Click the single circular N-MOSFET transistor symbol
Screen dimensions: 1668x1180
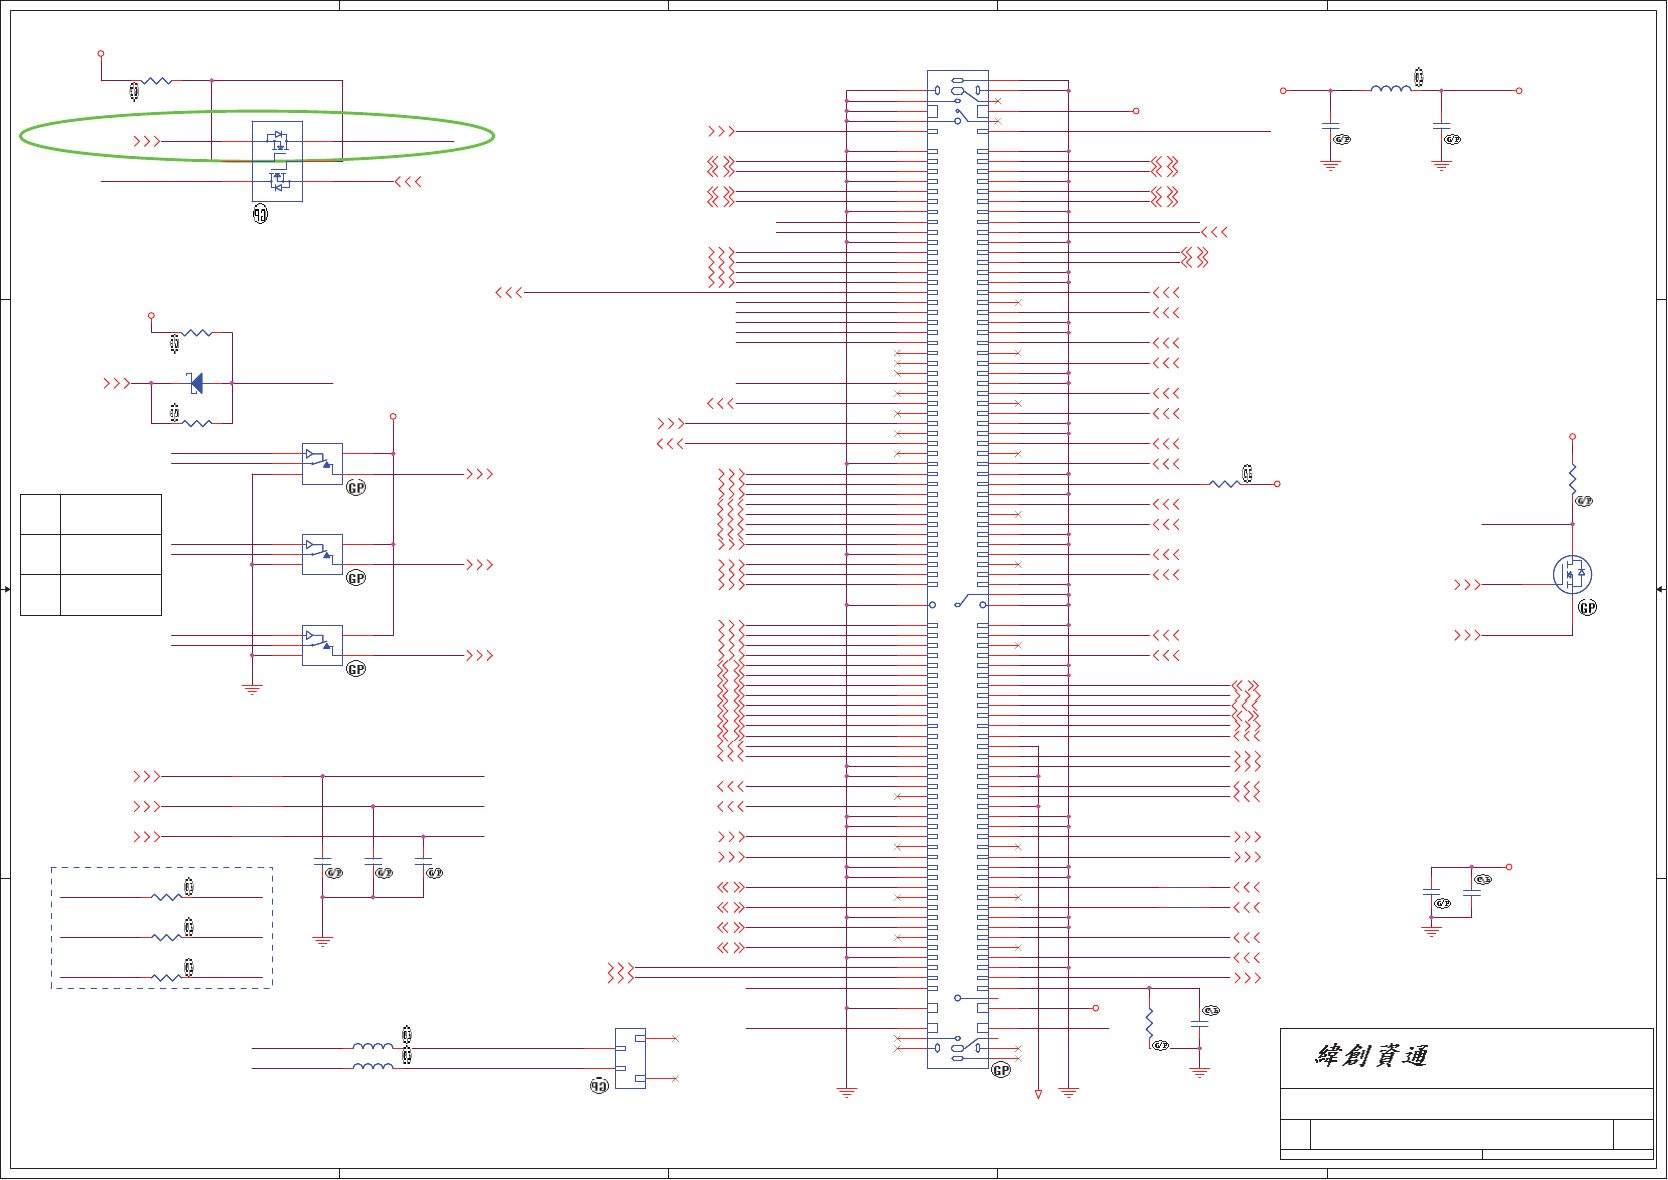[x=1572, y=574]
